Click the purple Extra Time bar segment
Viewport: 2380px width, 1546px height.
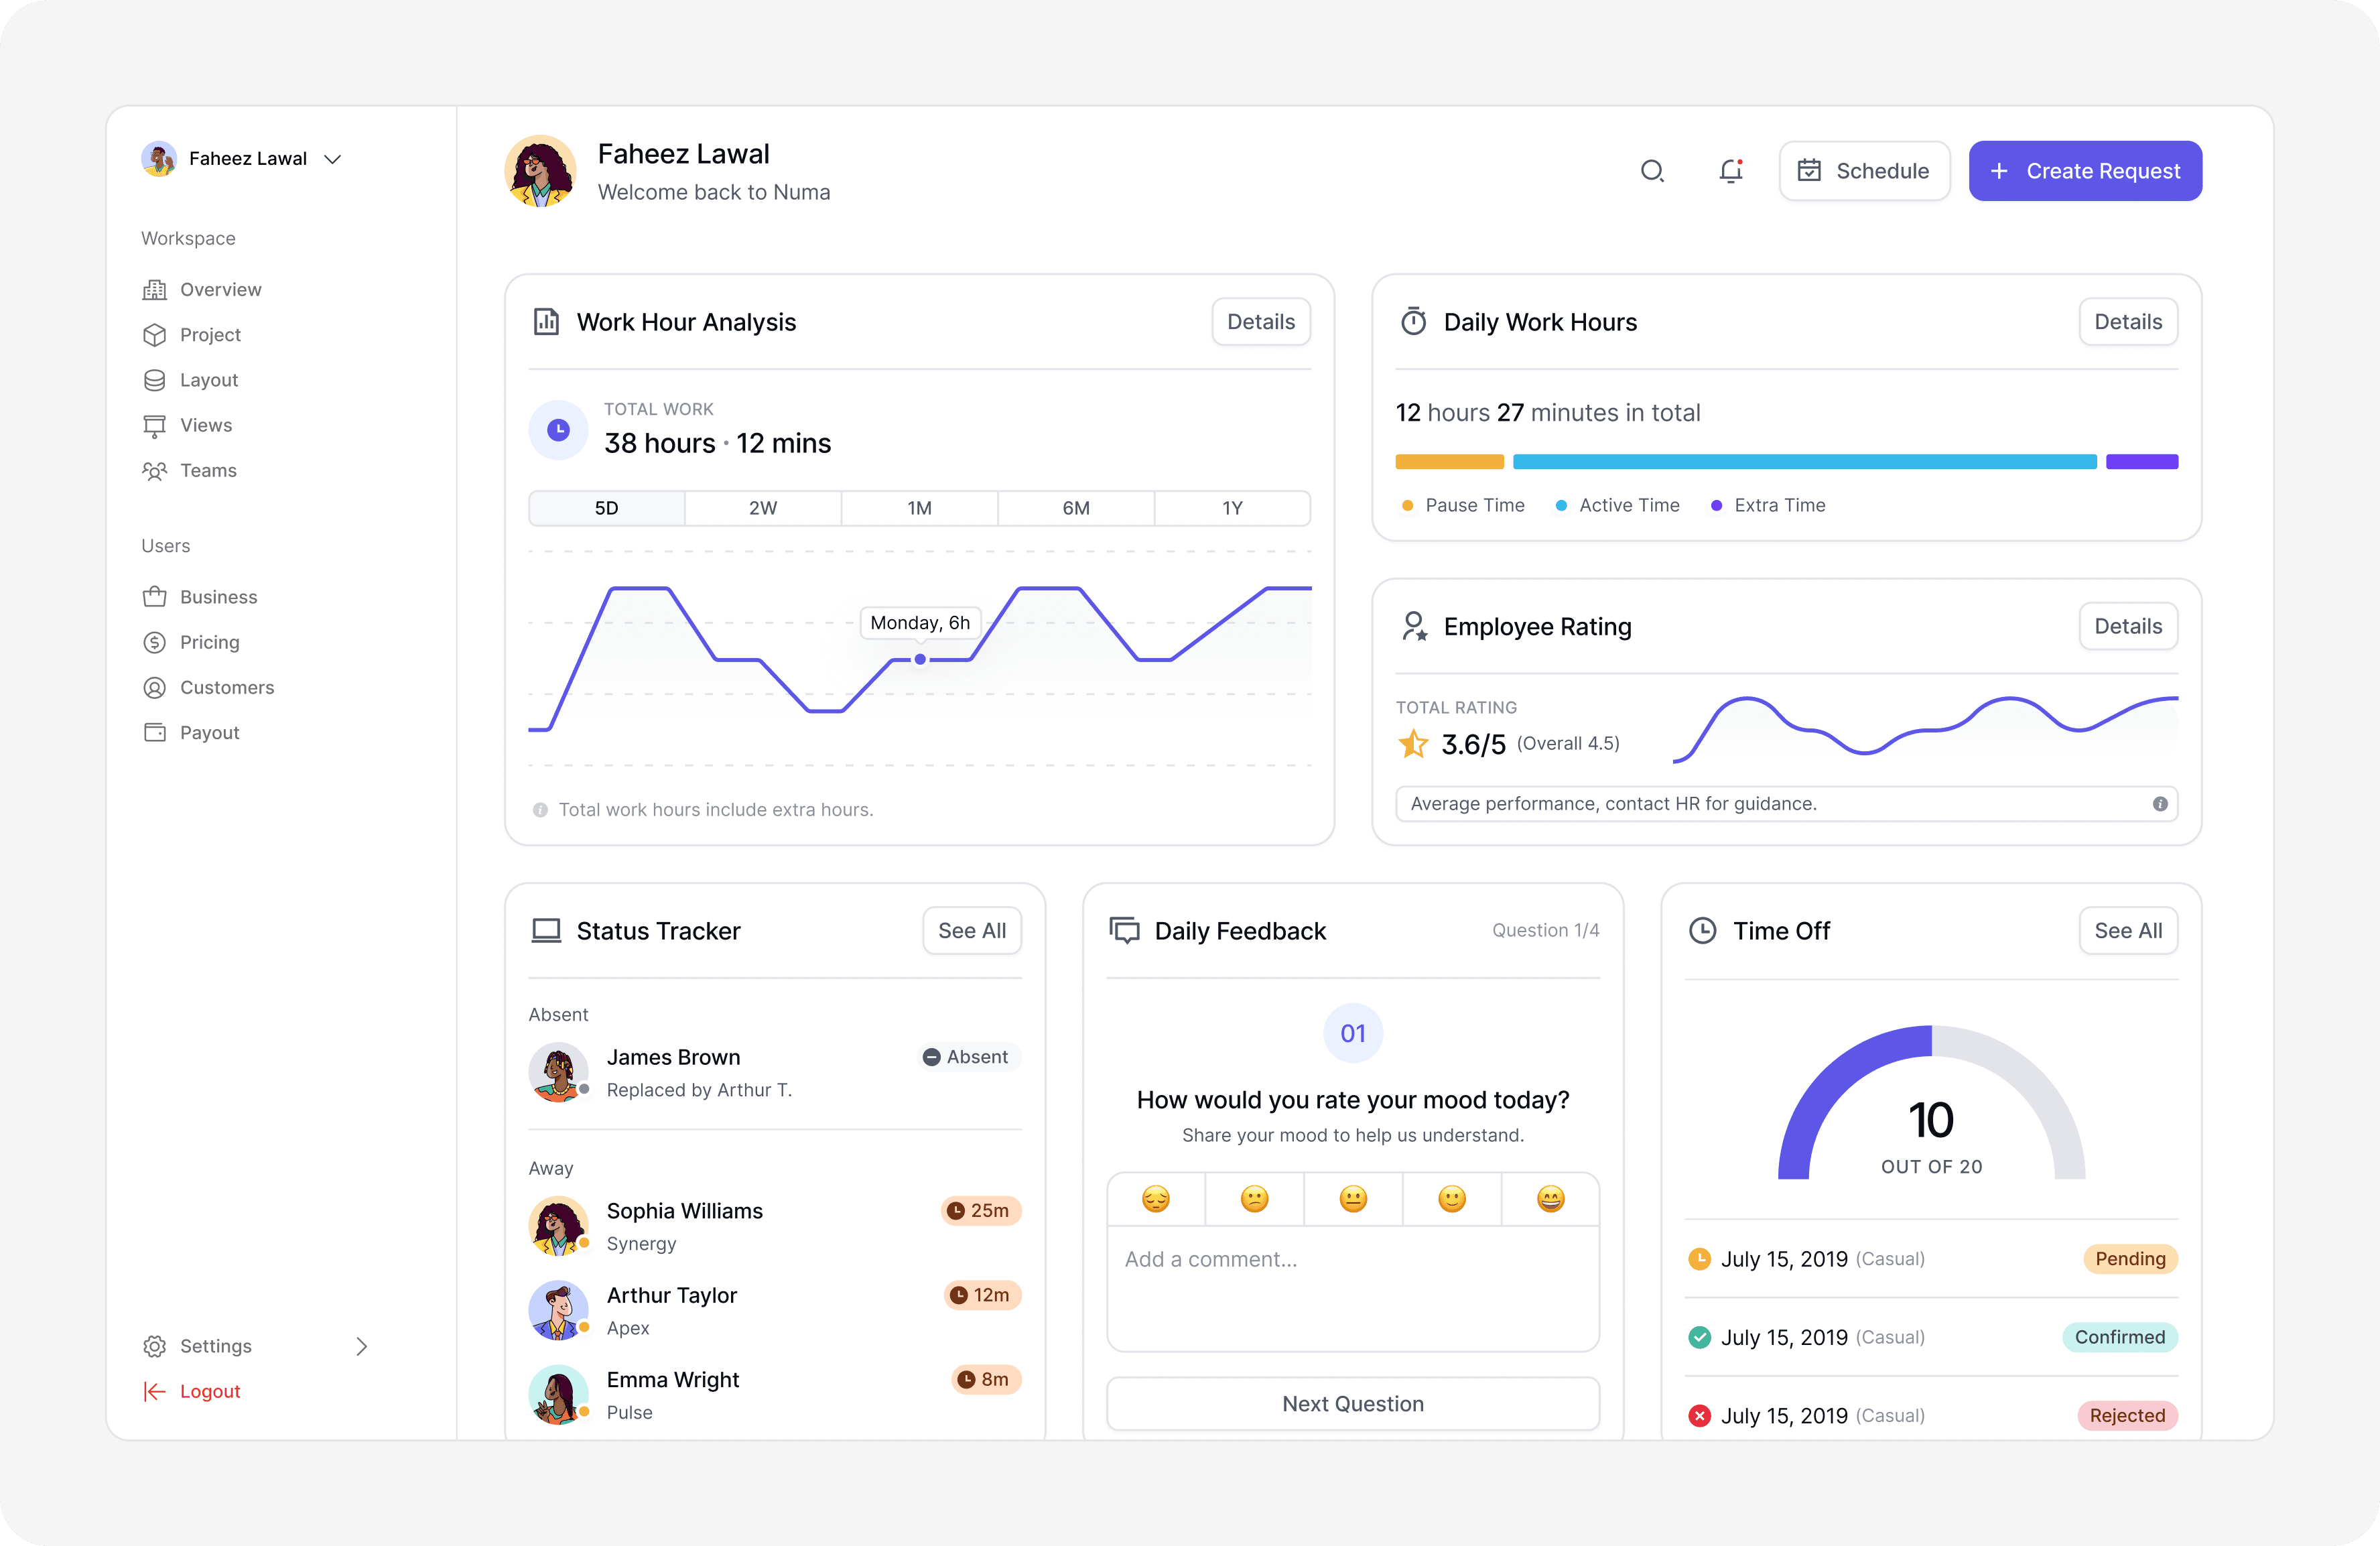2142,462
